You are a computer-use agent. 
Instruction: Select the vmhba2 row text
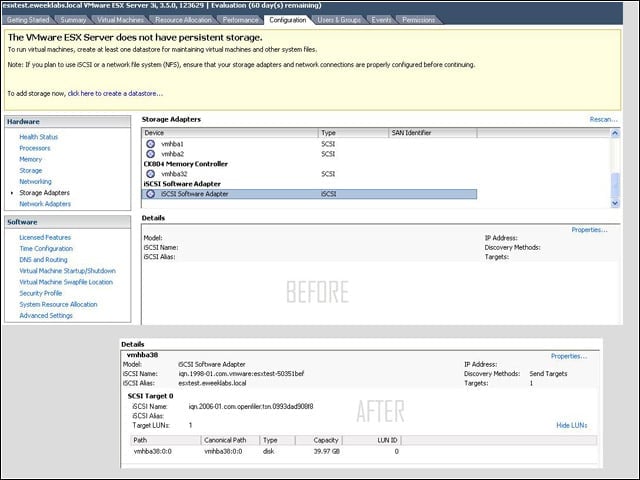tap(172, 154)
